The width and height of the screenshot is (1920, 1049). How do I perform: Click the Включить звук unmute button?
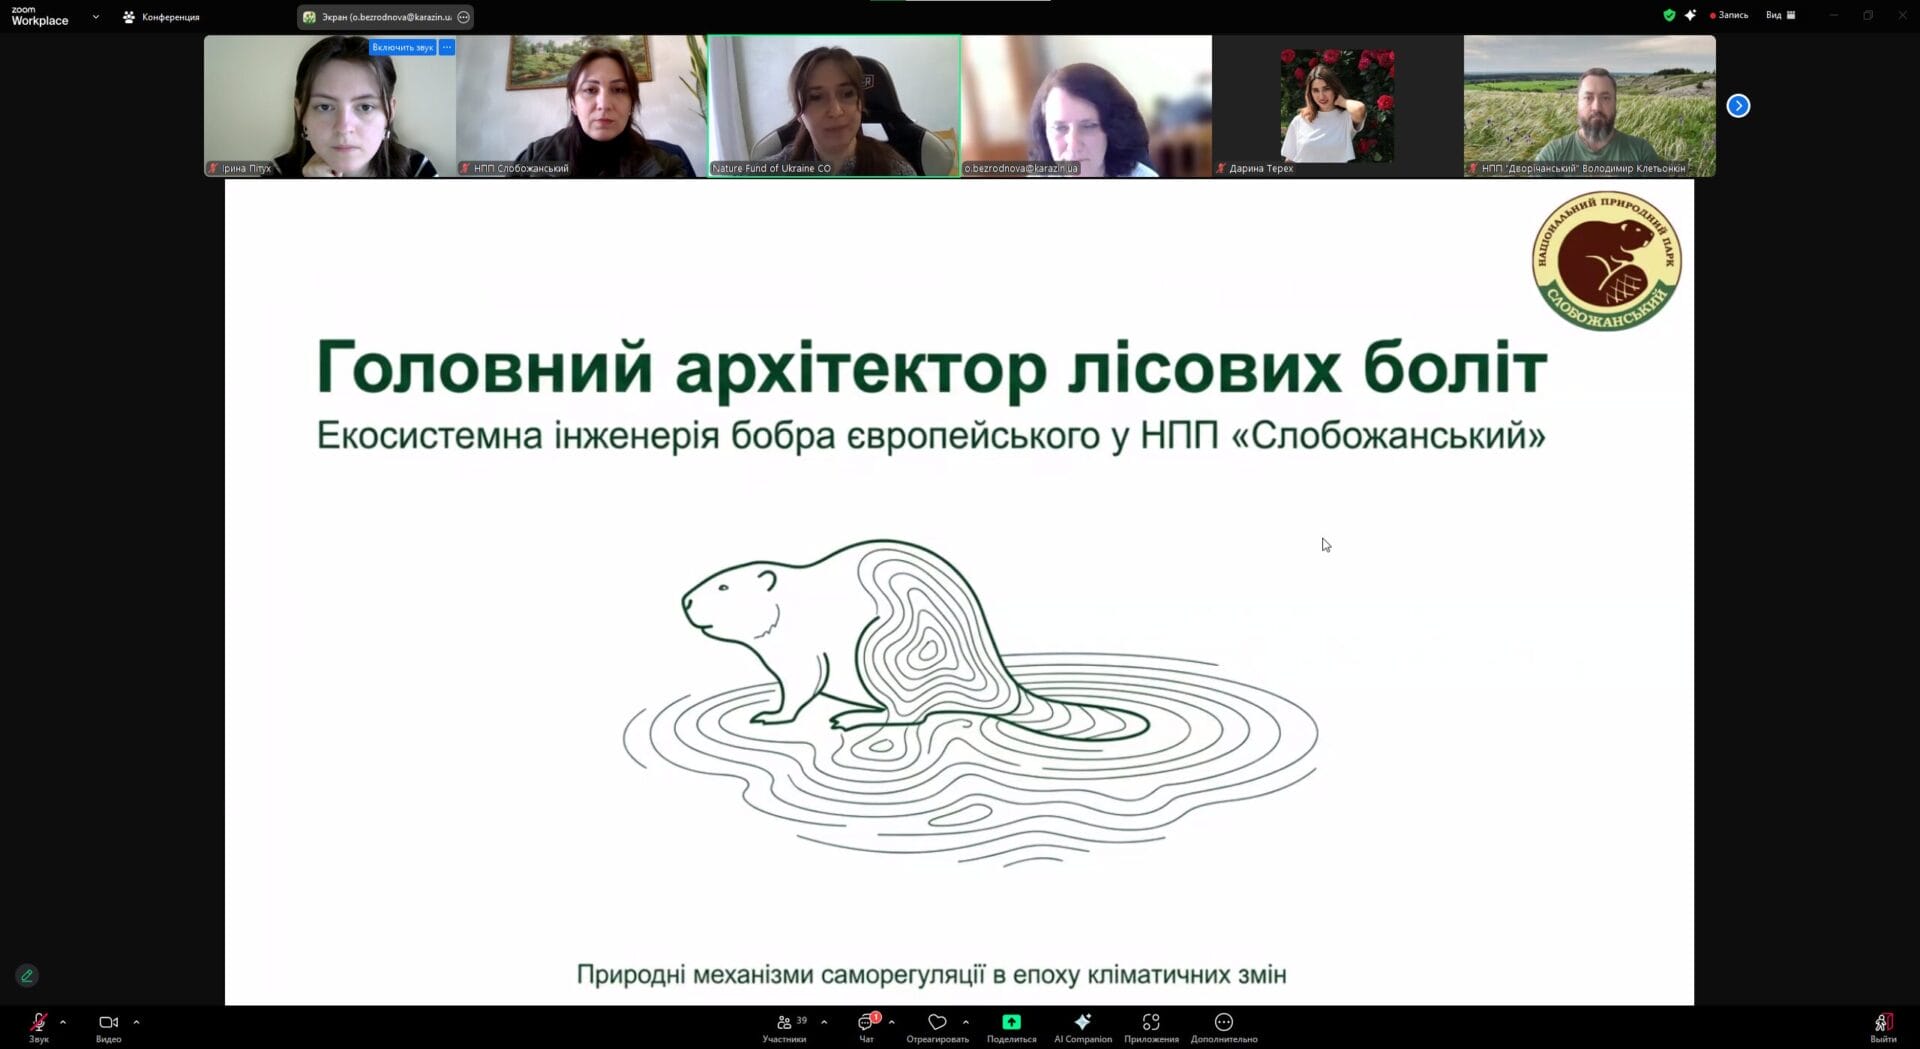(402, 48)
